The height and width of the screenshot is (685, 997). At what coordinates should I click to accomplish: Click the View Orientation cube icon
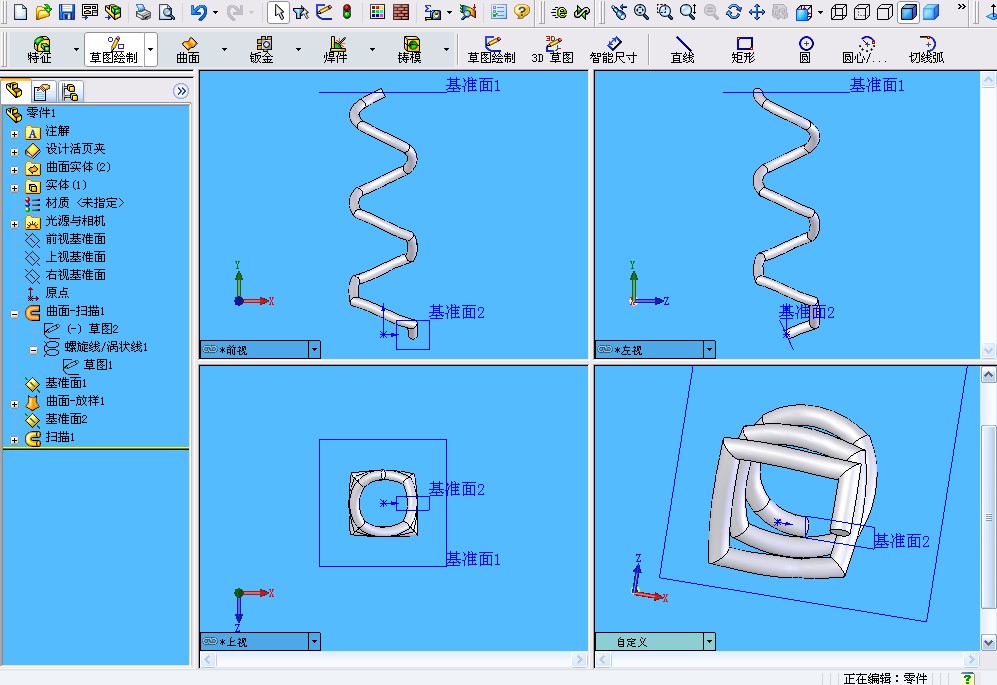point(804,11)
